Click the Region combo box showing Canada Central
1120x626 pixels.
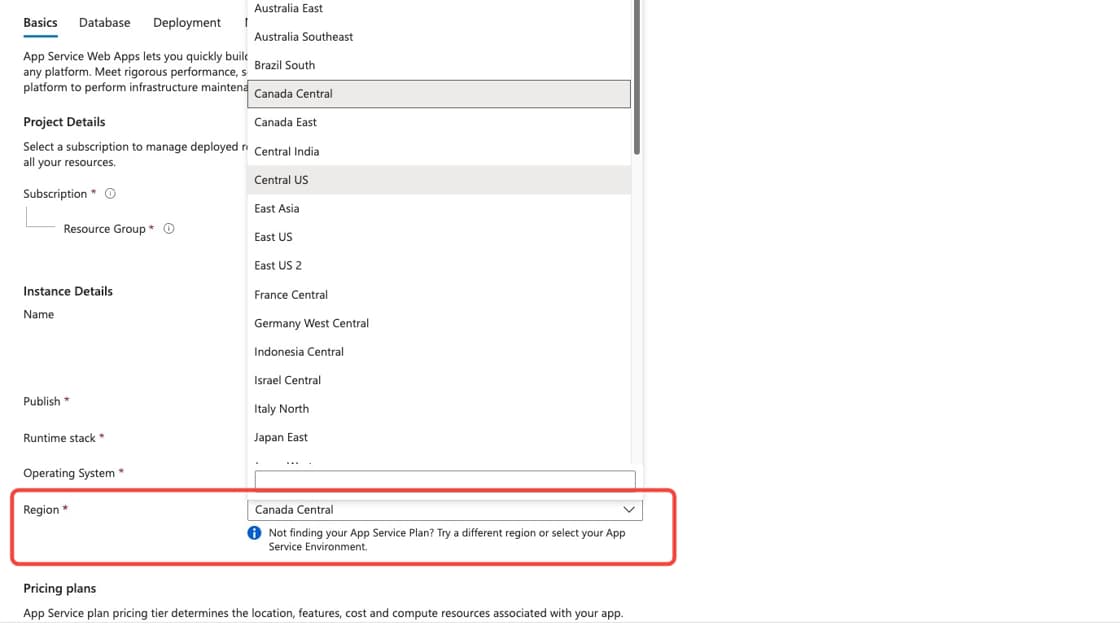tap(444, 510)
